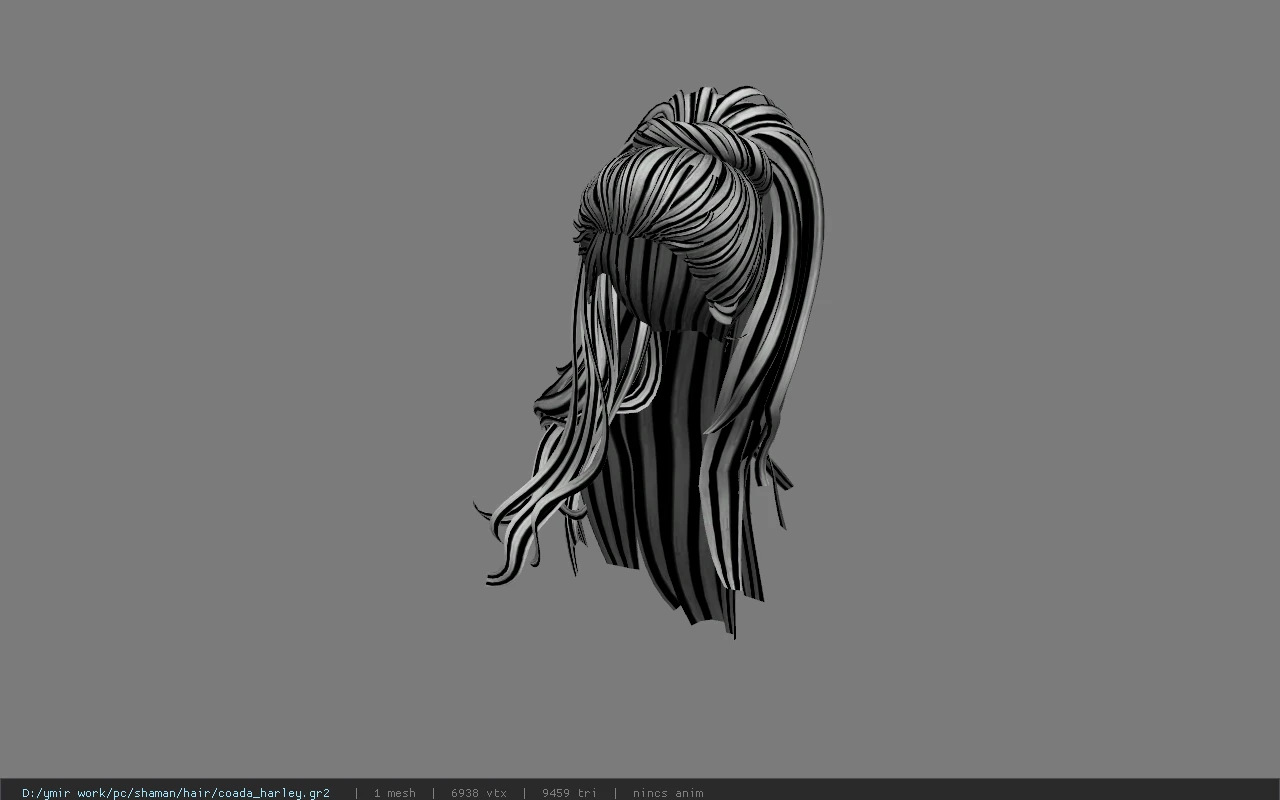Click the '1 mesh' status entry
The image size is (1280, 800).
[x=394, y=793]
